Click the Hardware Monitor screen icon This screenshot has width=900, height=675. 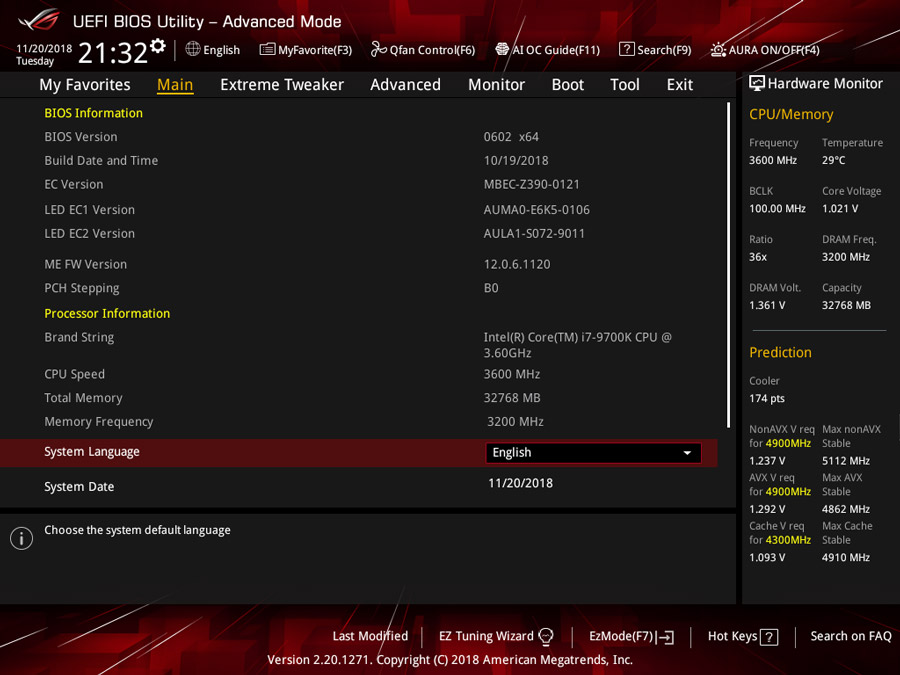757,84
